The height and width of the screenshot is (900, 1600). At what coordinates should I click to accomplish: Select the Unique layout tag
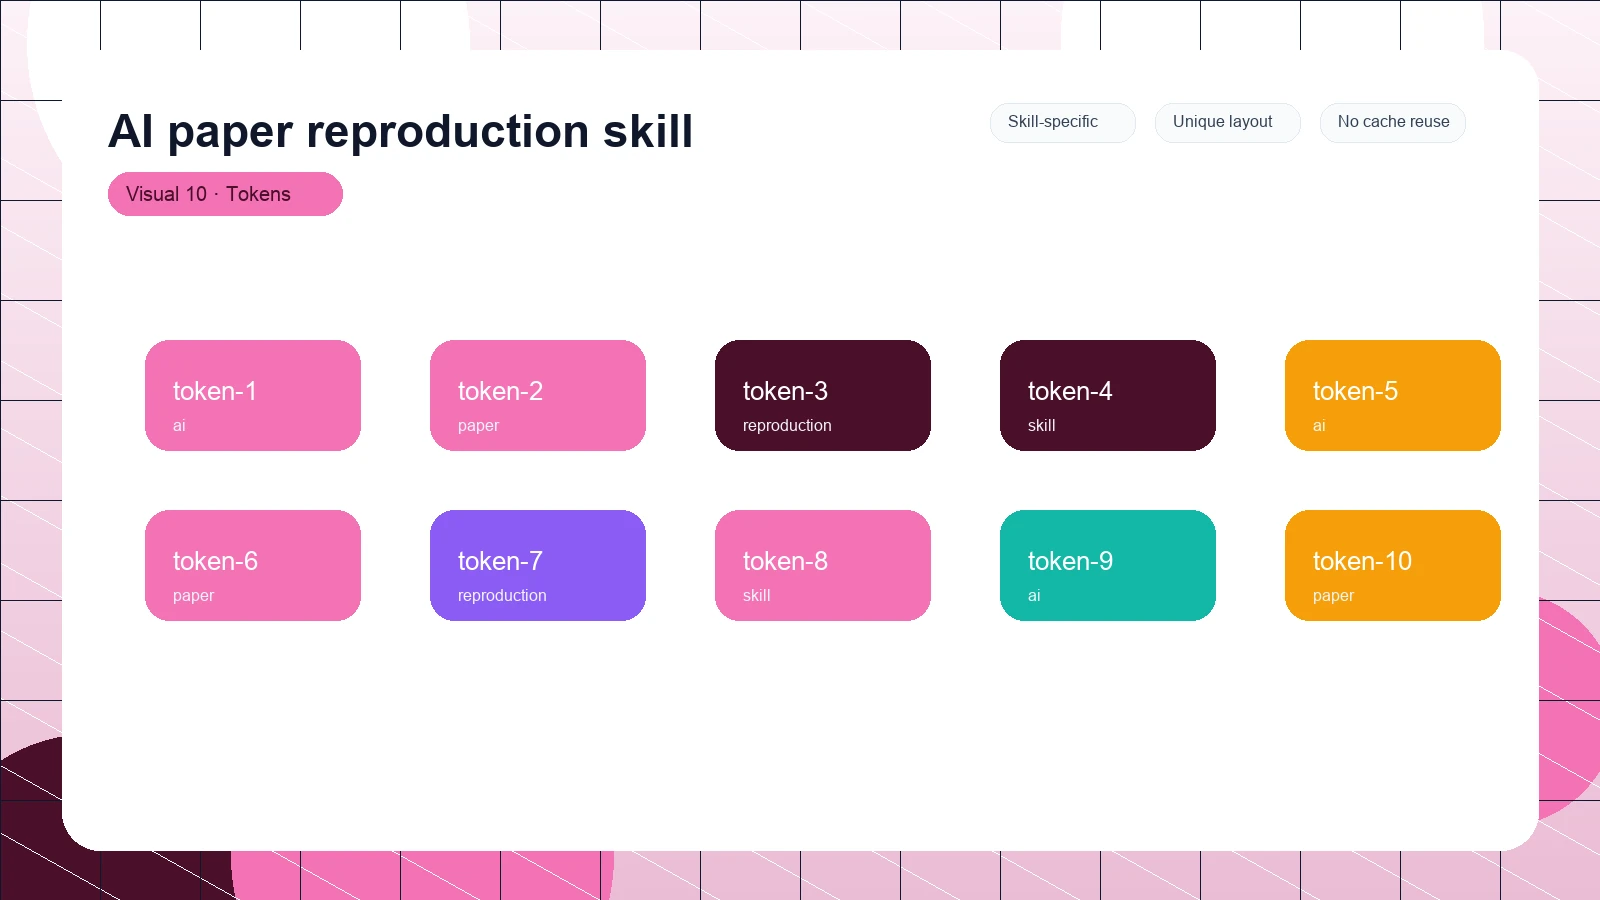click(x=1228, y=122)
